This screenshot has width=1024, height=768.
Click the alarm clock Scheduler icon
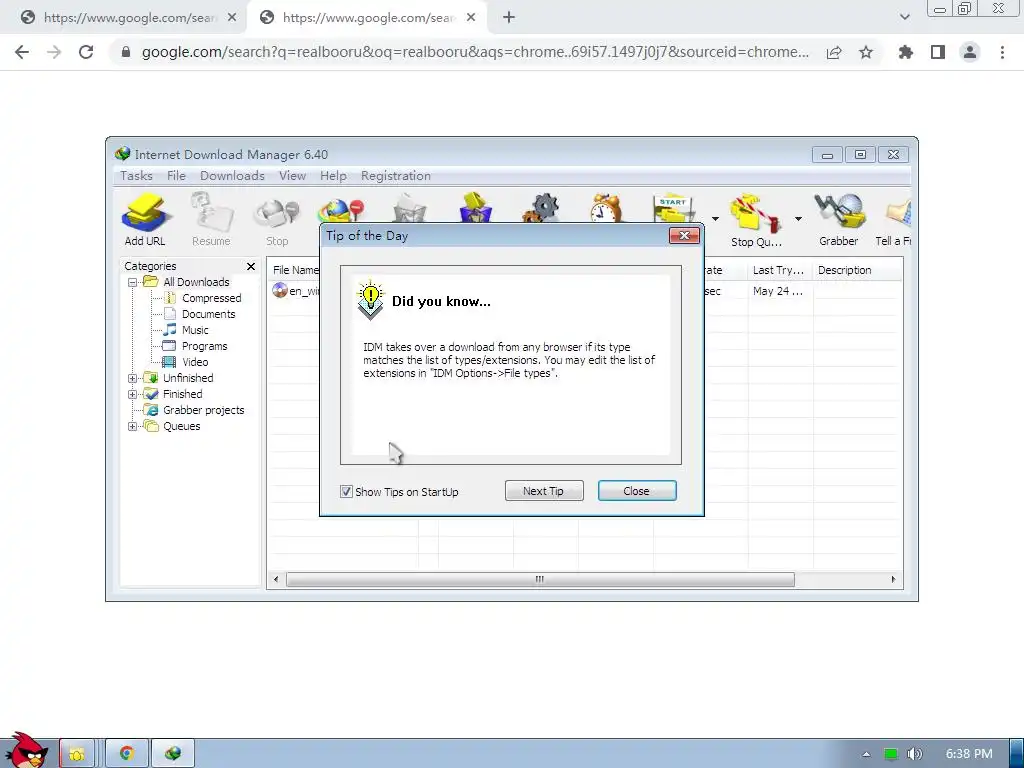(x=607, y=208)
